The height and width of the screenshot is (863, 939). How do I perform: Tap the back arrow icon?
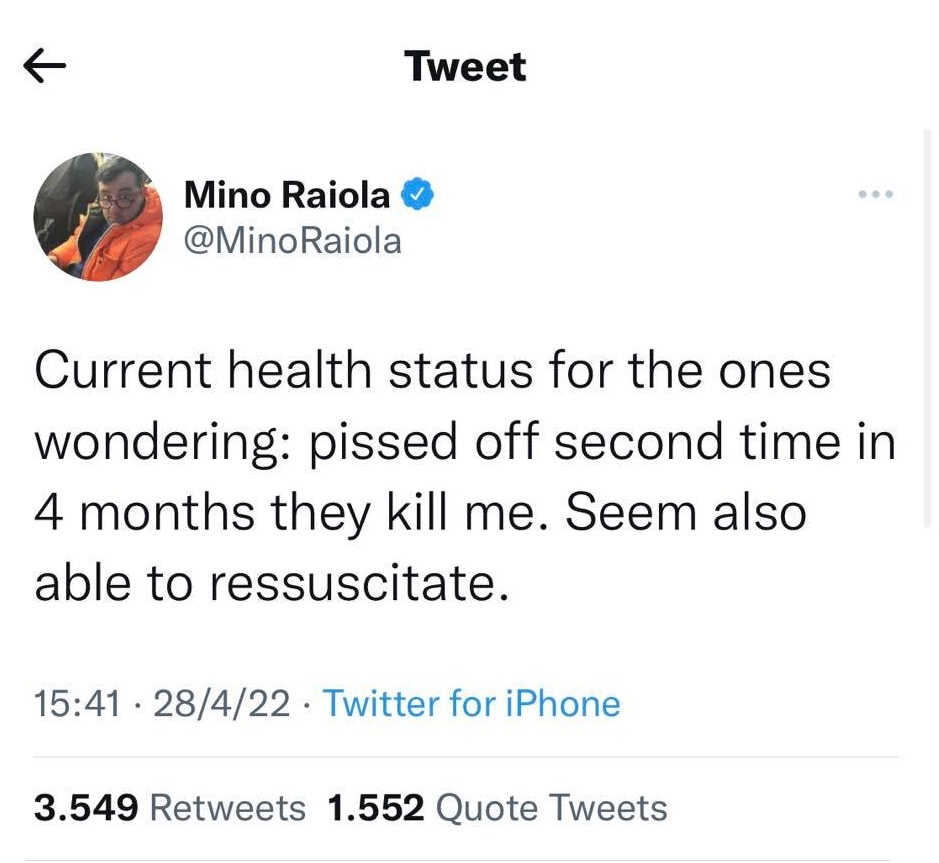[45, 67]
